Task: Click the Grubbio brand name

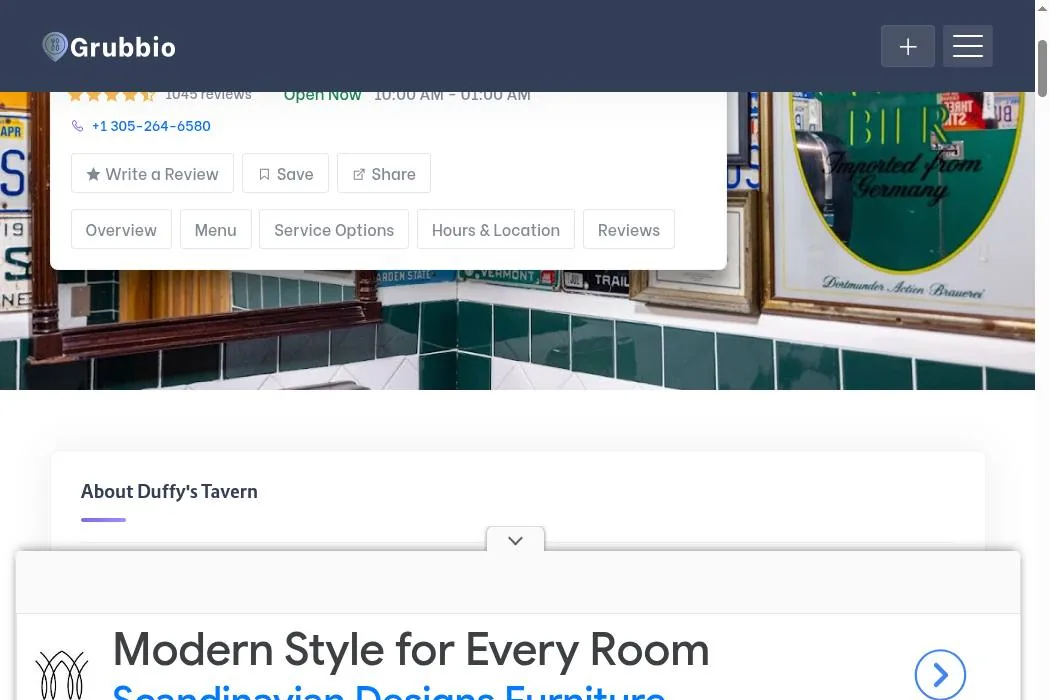Action: click(123, 47)
